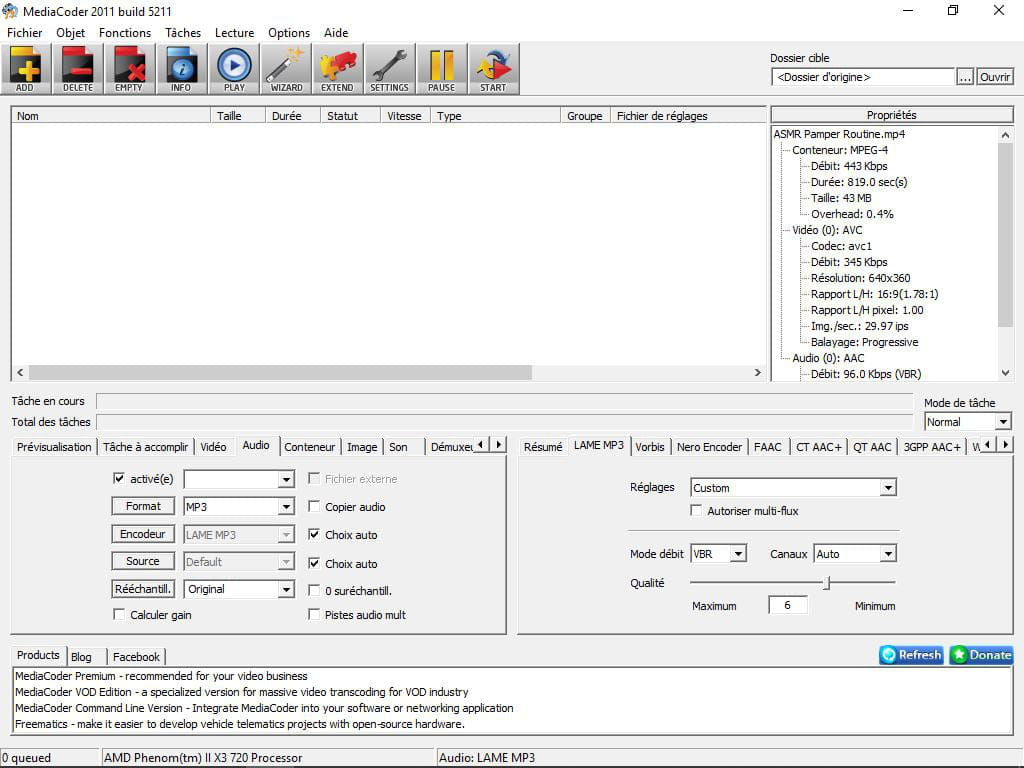Click the left arrow of encoder tabs

coord(988,445)
